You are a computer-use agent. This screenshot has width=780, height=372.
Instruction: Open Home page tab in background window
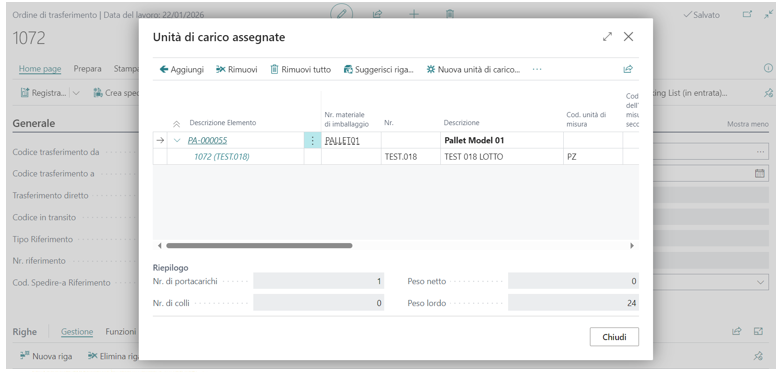coord(40,69)
